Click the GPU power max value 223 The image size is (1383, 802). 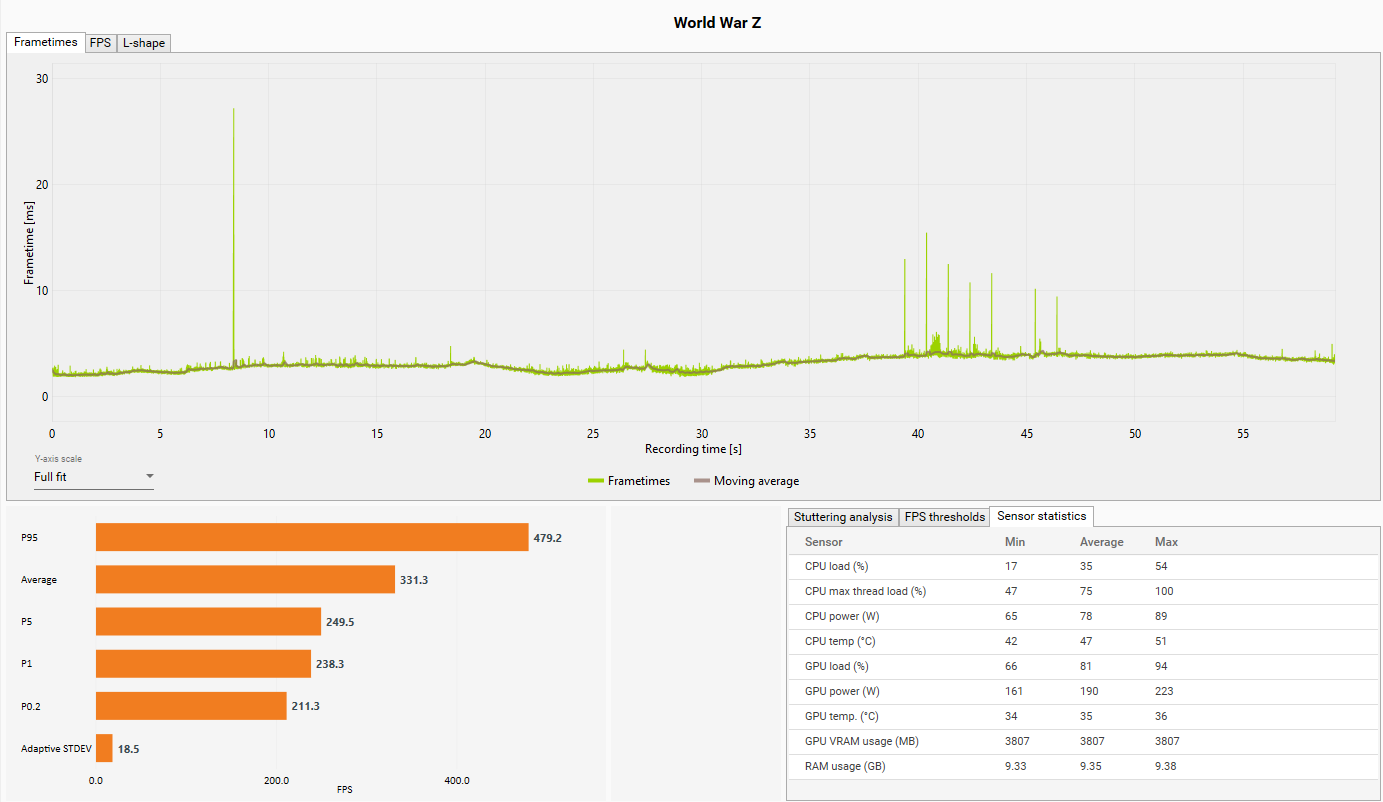pos(1164,691)
